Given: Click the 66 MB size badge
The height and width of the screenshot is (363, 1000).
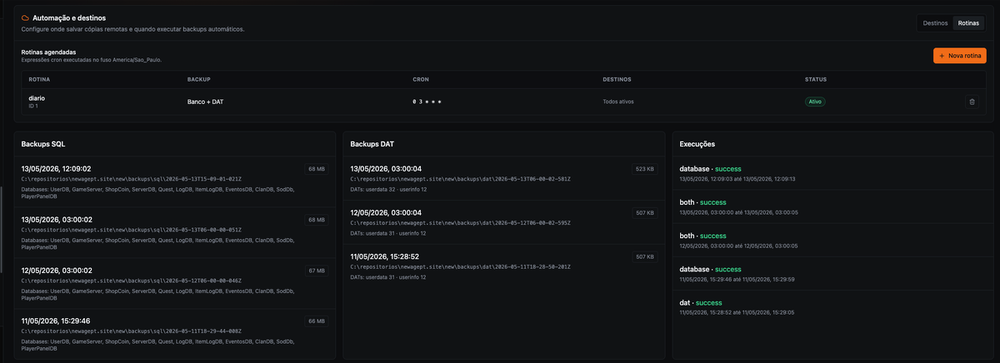Looking at the screenshot, I should (x=317, y=322).
